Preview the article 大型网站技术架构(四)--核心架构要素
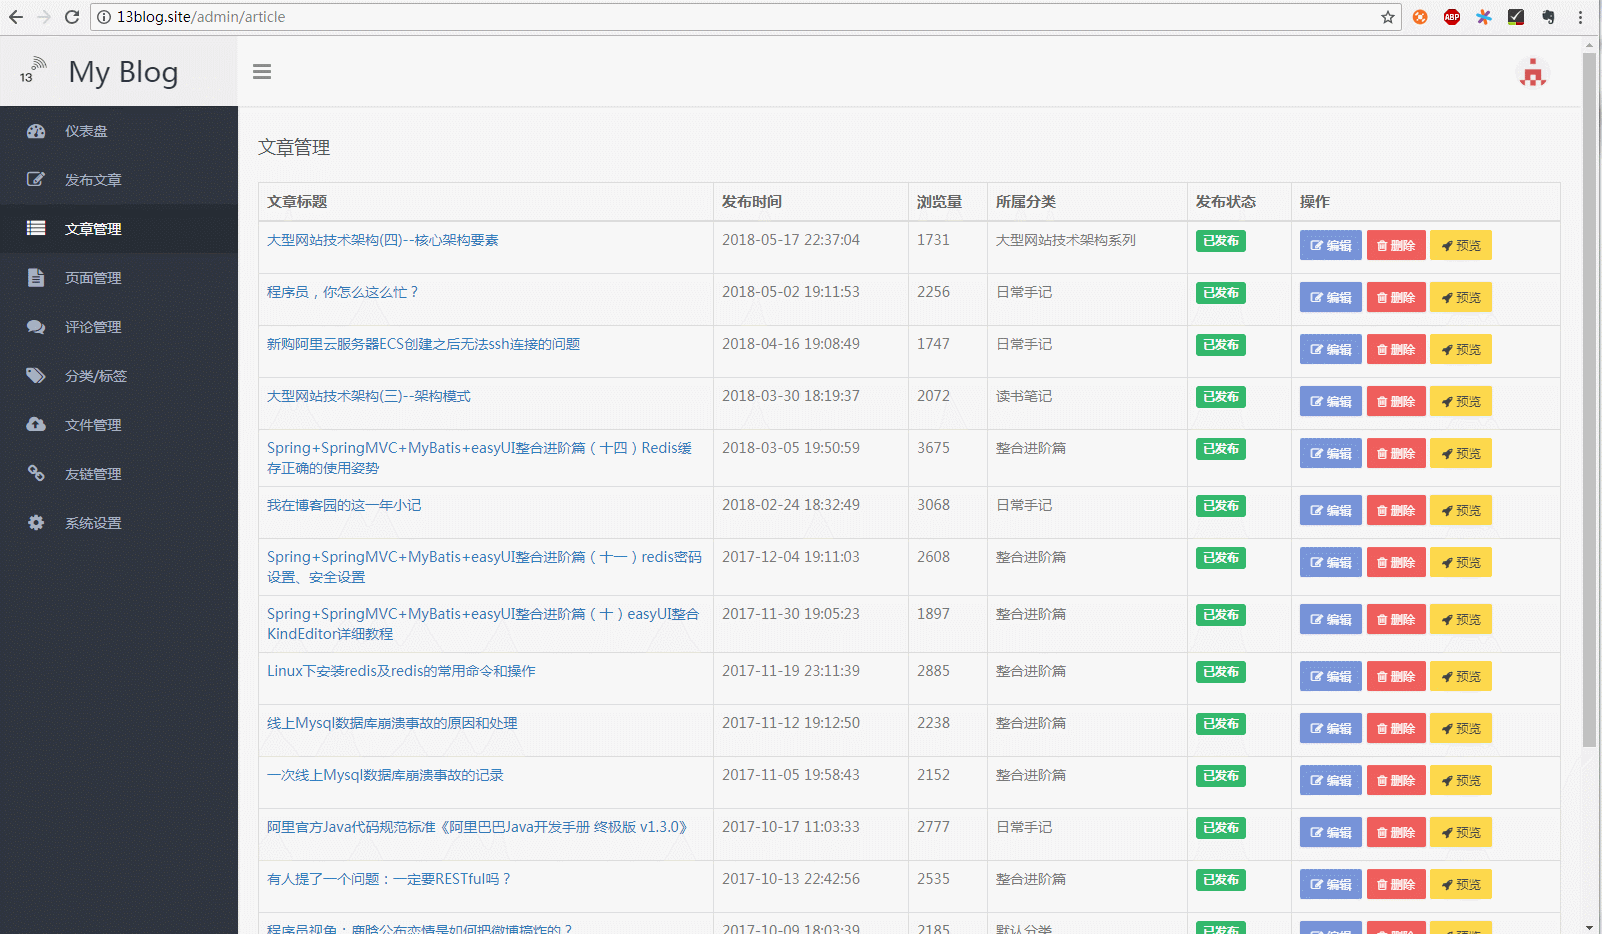Image resolution: width=1602 pixels, height=934 pixels. click(x=1461, y=245)
